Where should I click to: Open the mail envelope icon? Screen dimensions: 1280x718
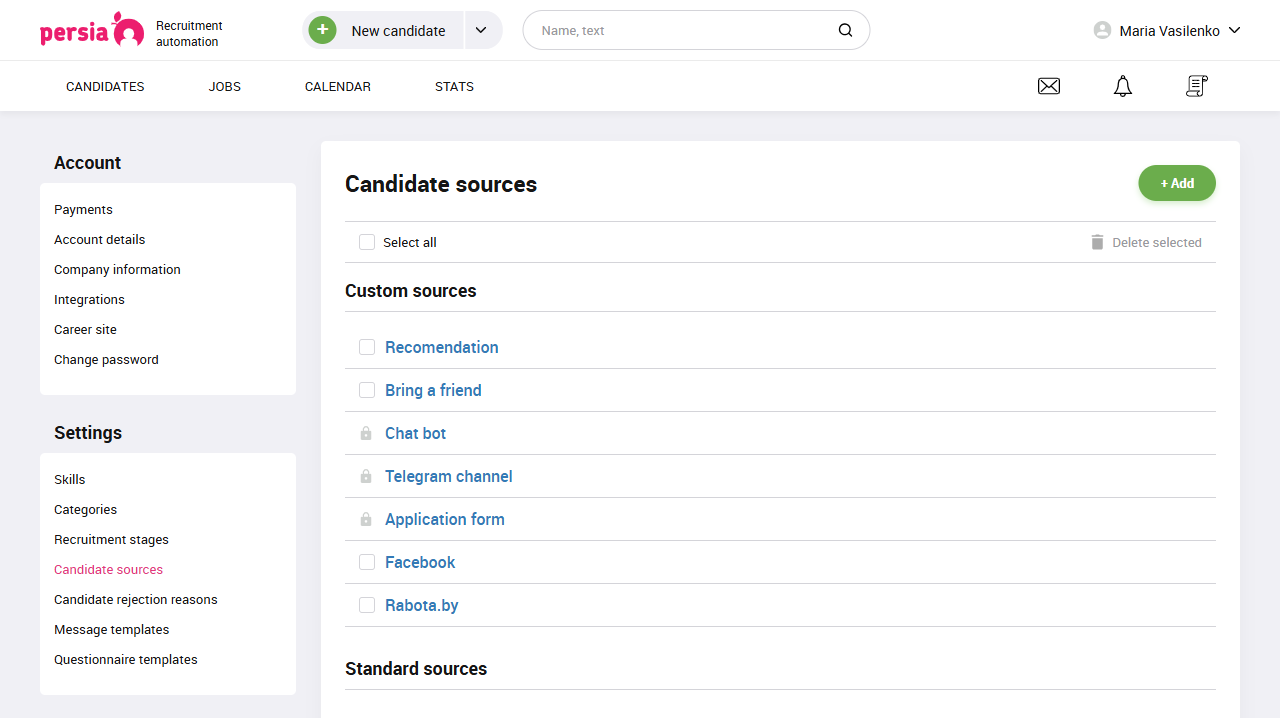(1048, 86)
